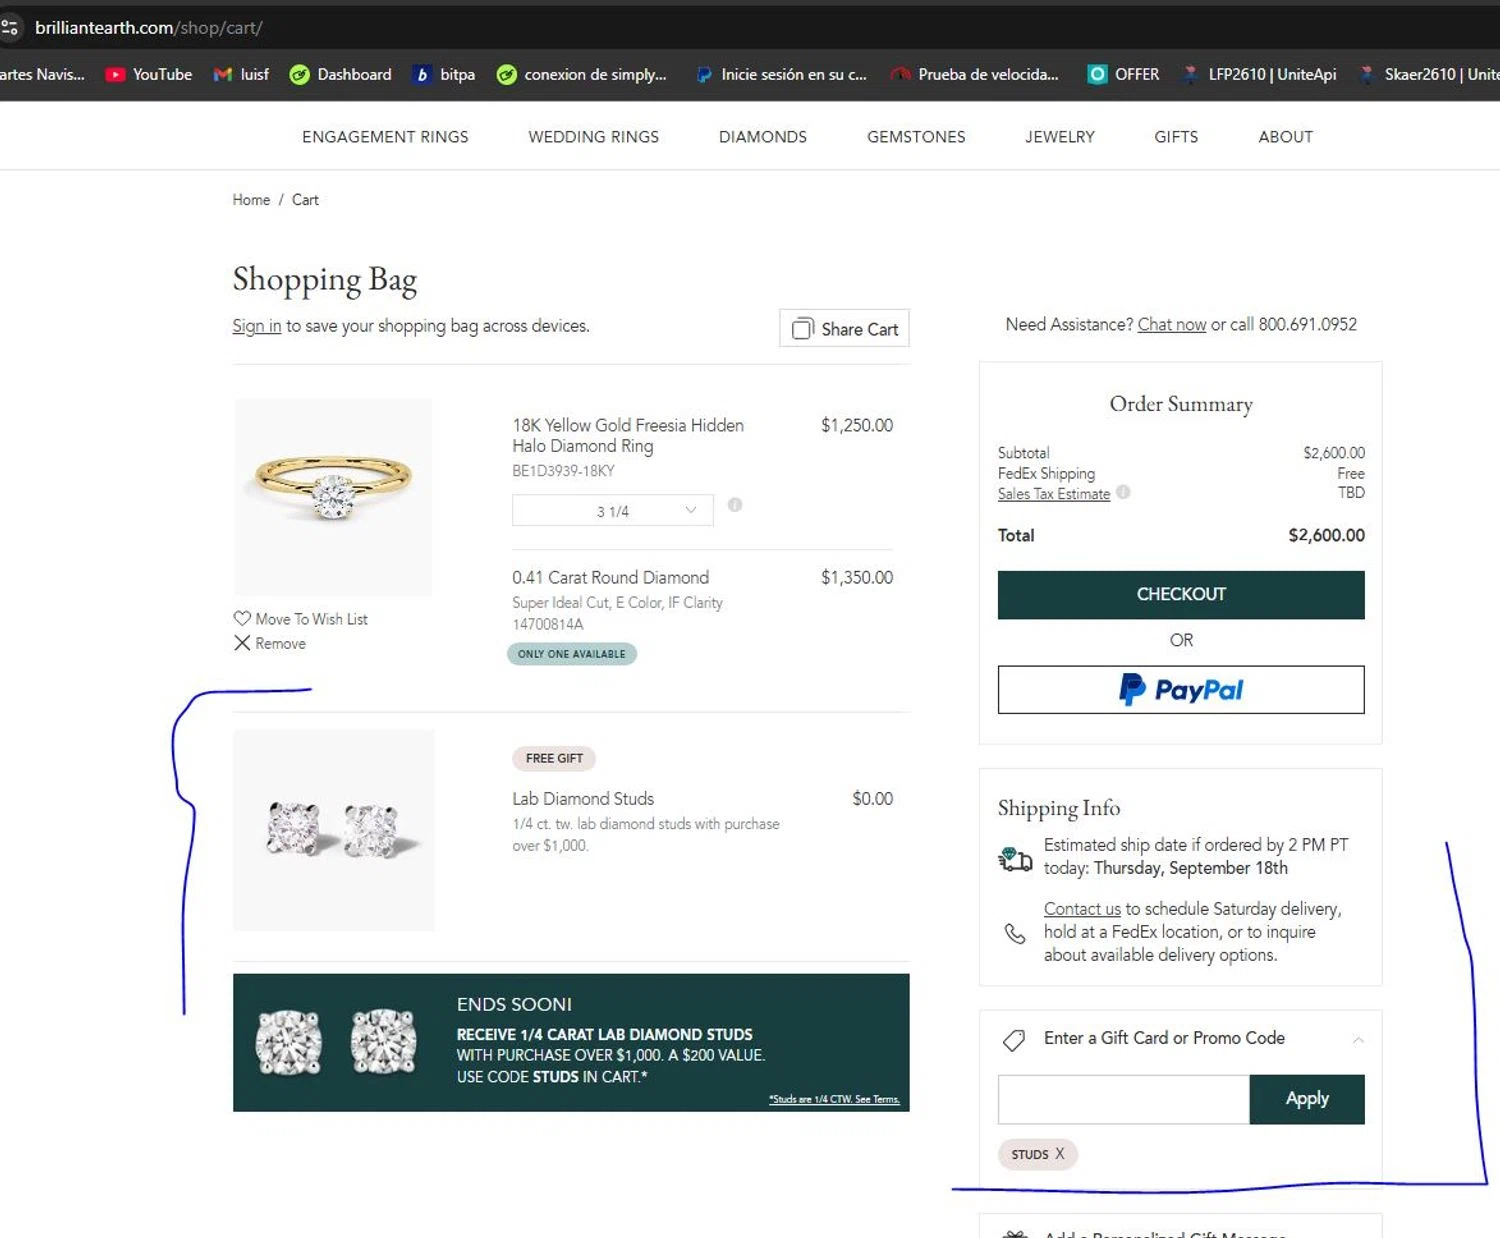Open the YouTube bookmark
The height and width of the screenshot is (1238, 1500).
point(148,74)
